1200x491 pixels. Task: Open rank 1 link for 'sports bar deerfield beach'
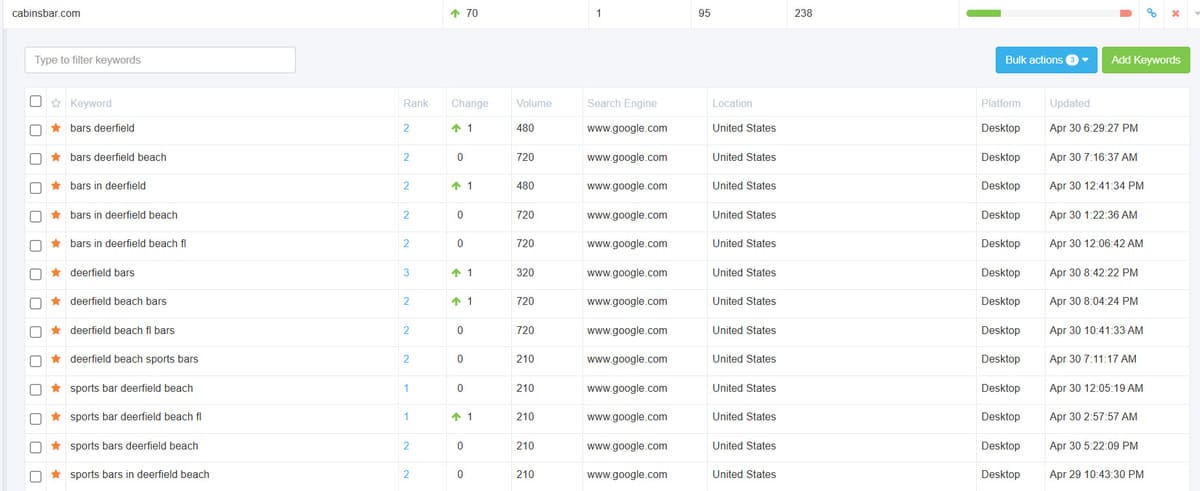(x=406, y=388)
